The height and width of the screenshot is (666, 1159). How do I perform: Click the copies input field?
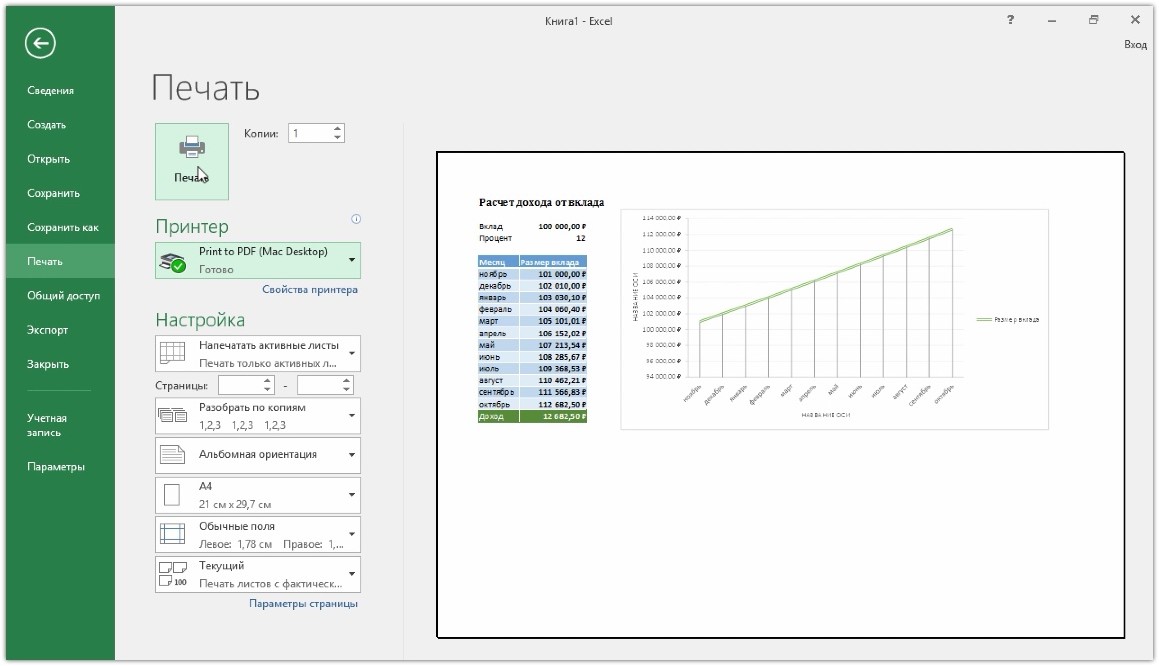pyautogui.click(x=310, y=133)
